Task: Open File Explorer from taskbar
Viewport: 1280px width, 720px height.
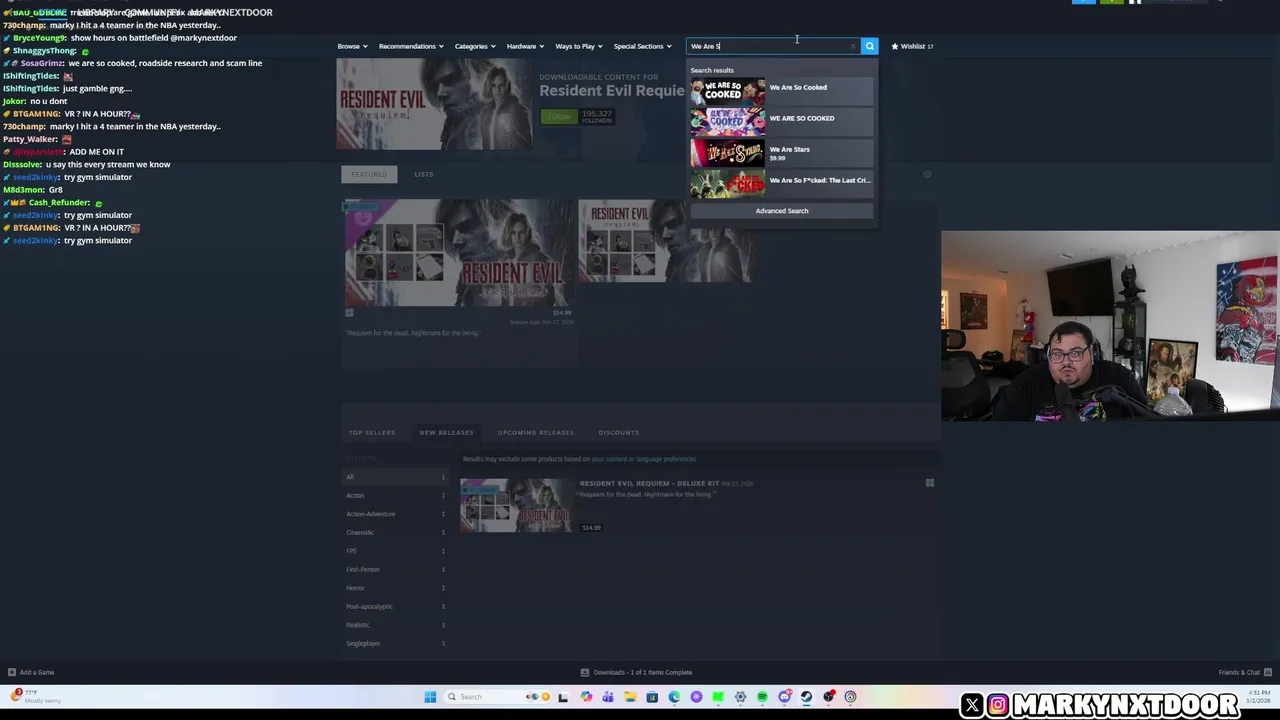Action: point(630,697)
